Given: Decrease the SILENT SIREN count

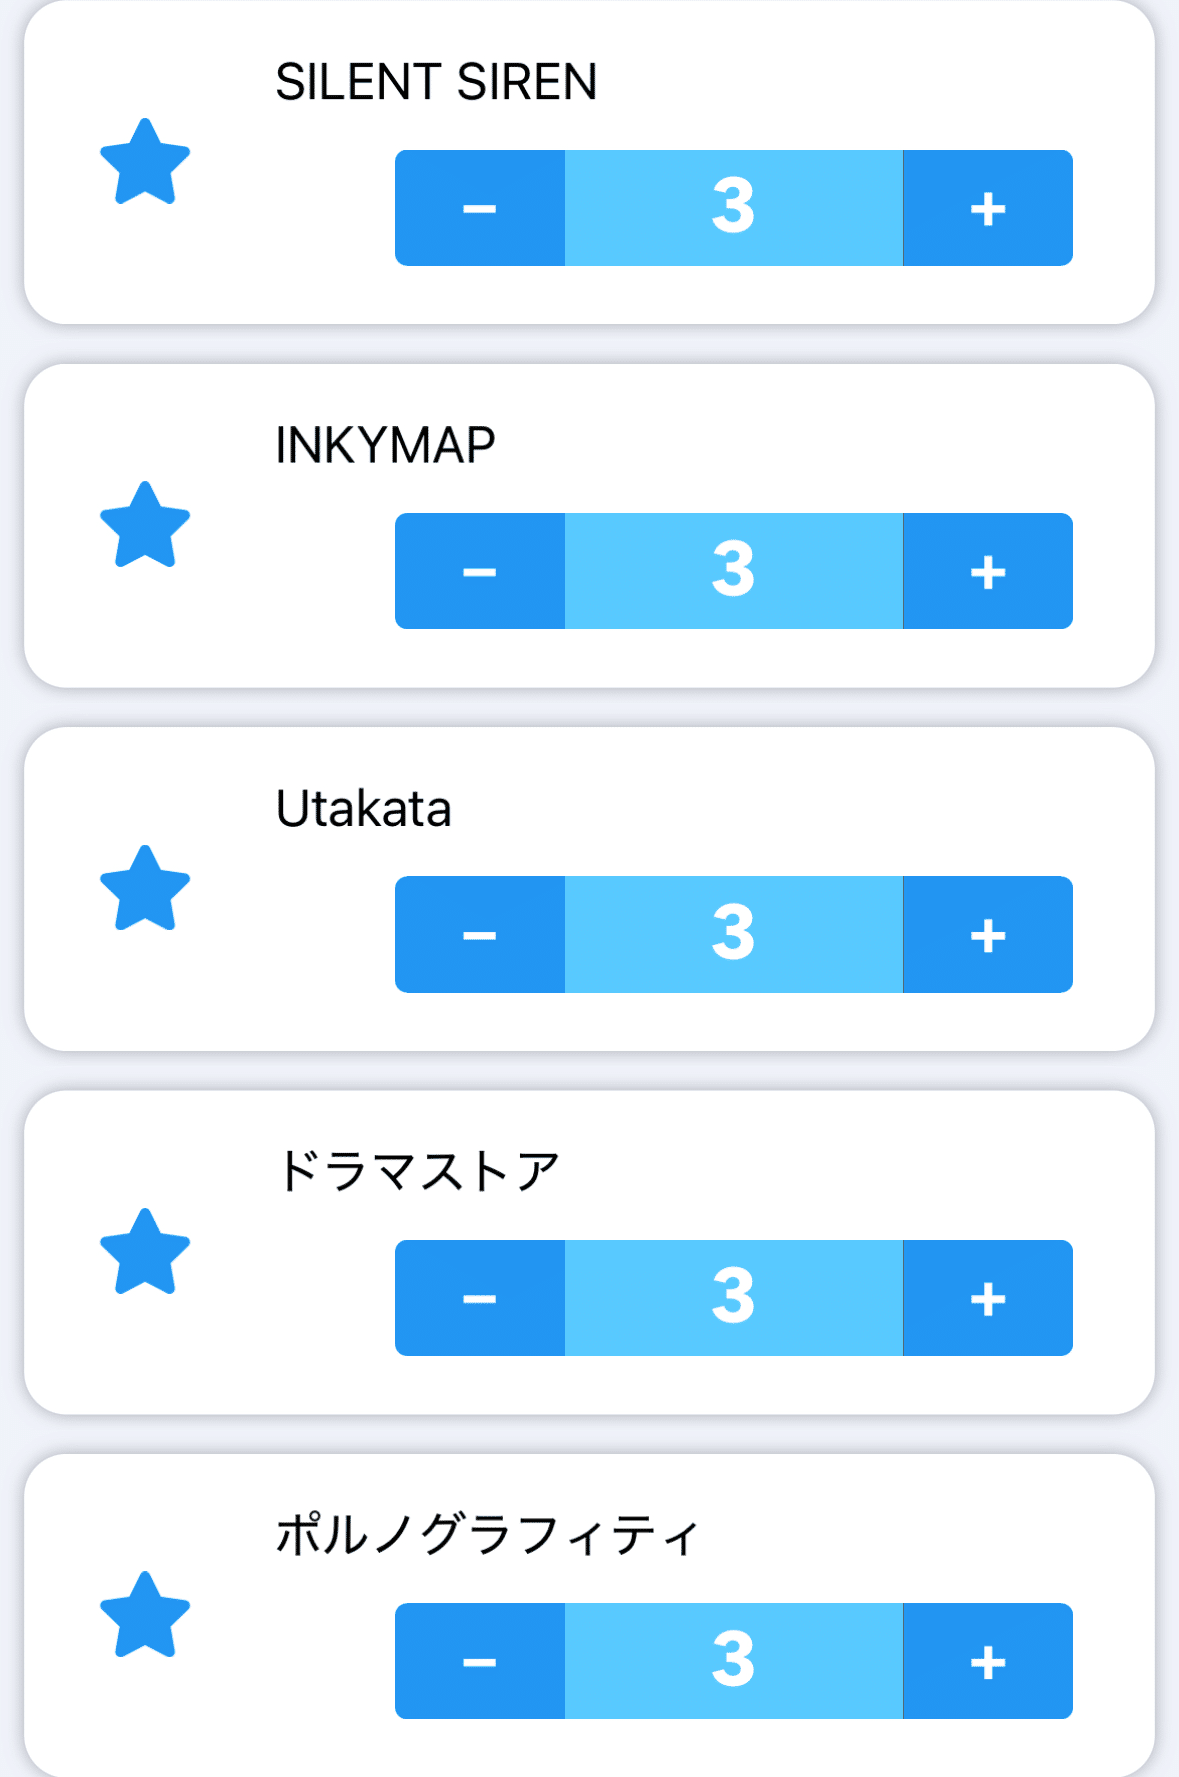Looking at the screenshot, I should (x=480, y=208).
